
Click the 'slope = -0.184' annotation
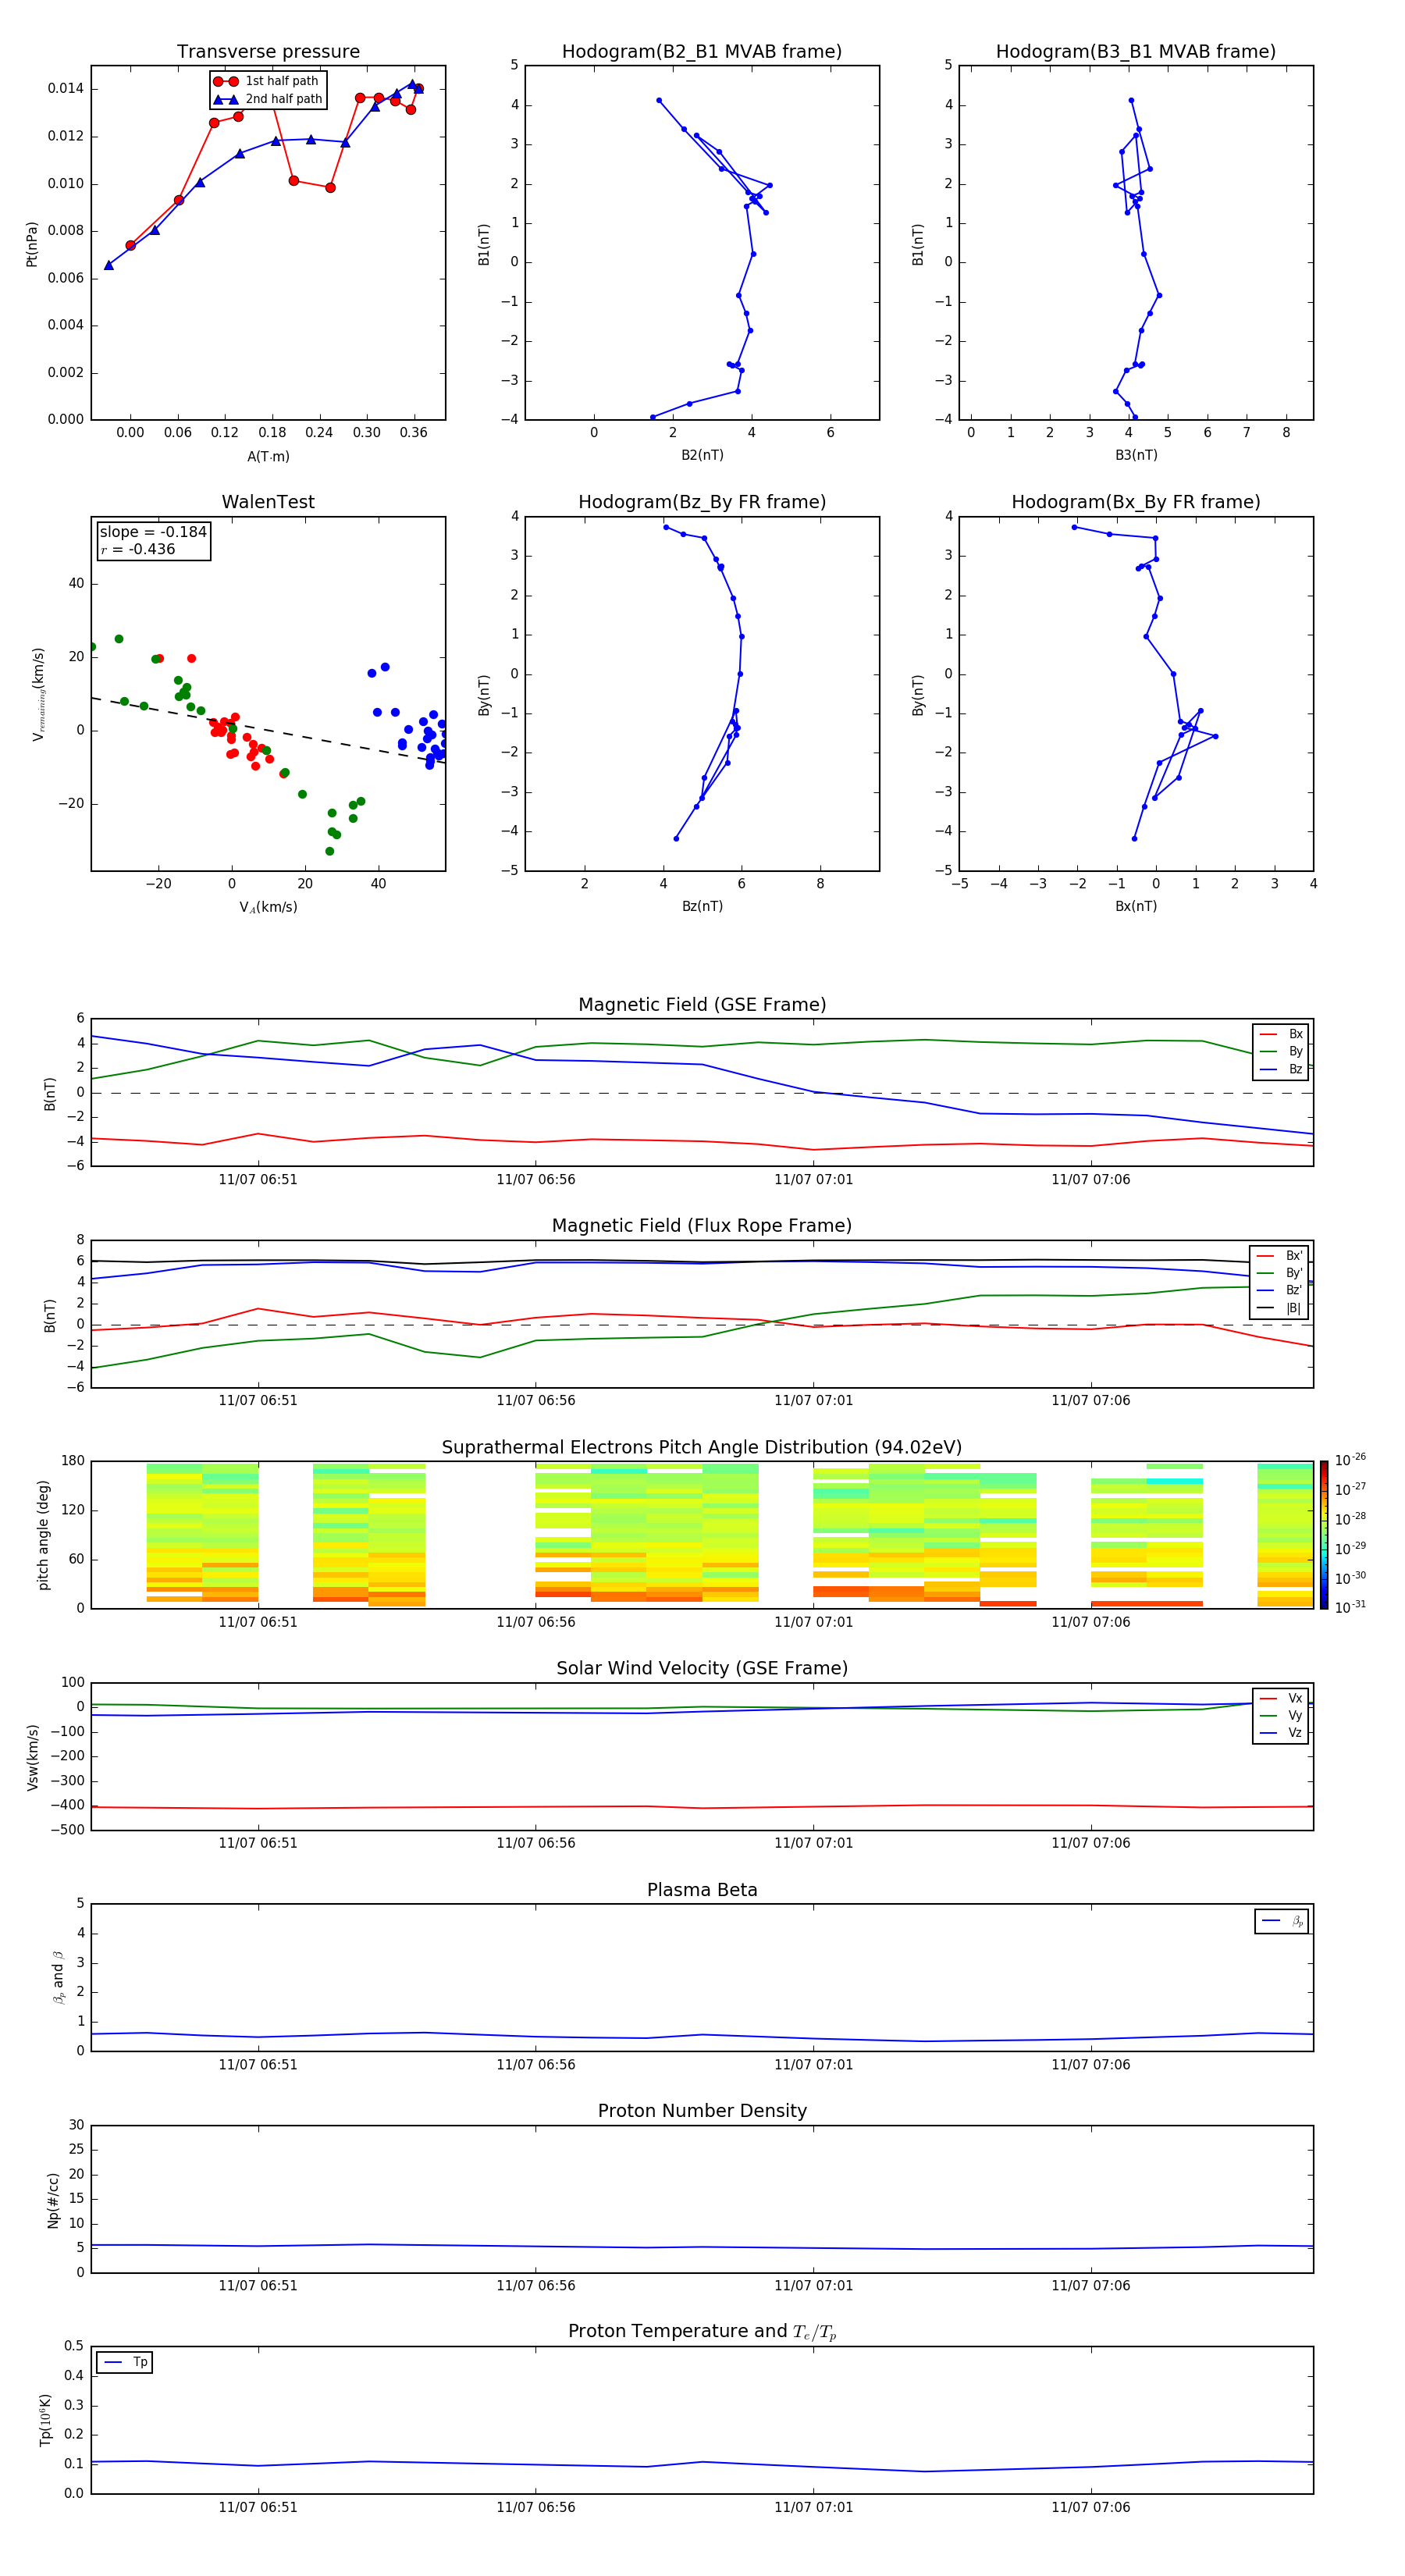(x=153, y=532)
